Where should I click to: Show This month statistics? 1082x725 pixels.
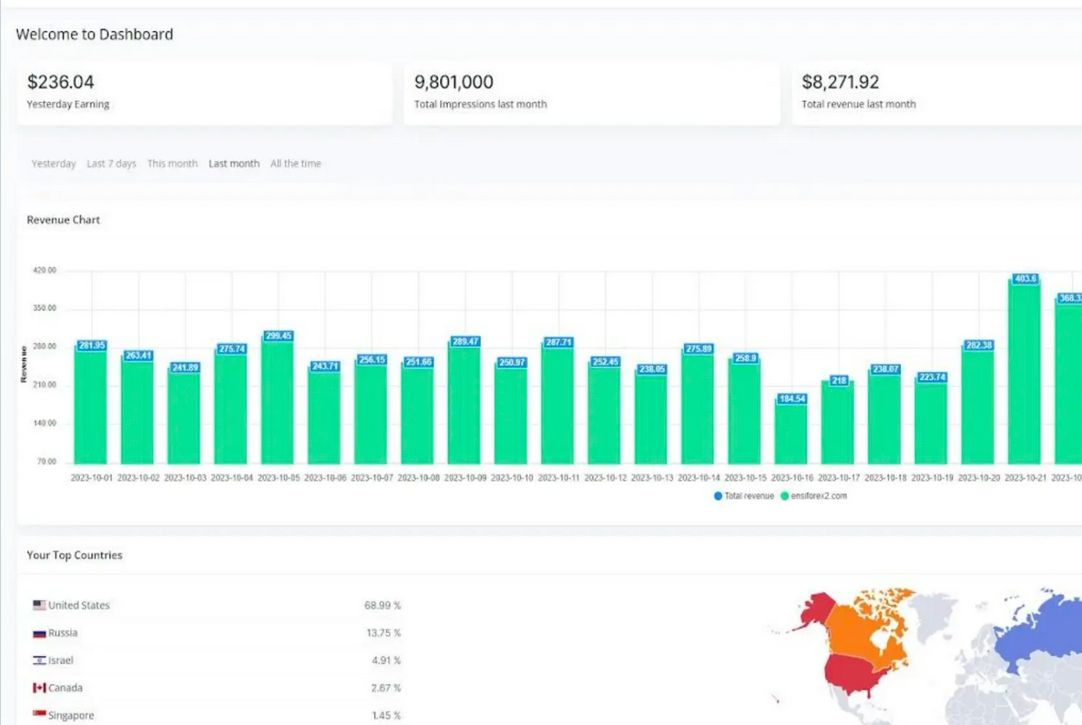click(x=172, y=163)
